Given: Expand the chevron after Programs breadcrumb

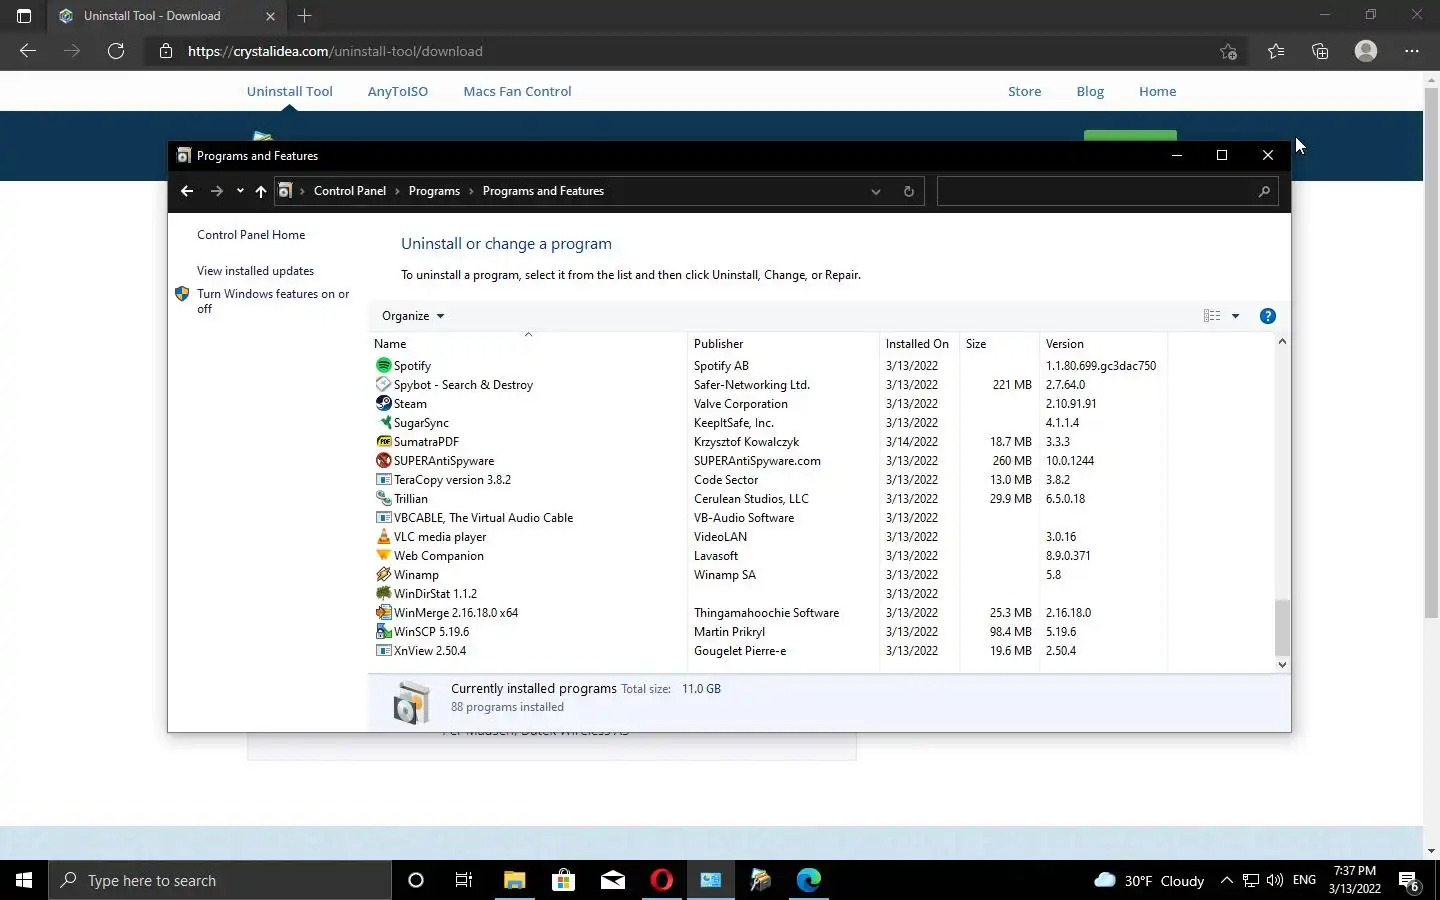Looking at the screenshot, I should tap(471, 191).
